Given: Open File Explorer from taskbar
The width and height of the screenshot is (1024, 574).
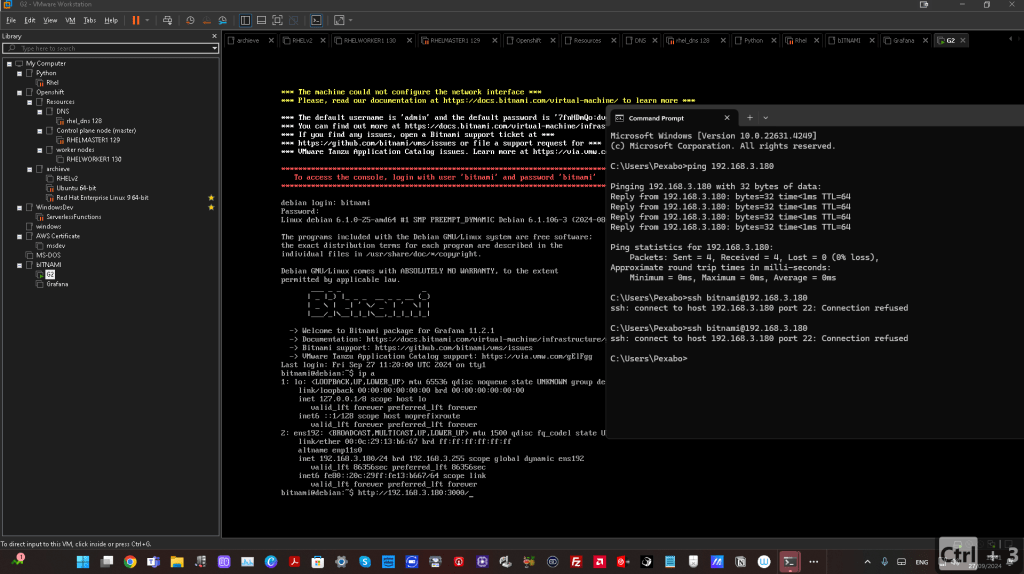Looking at the screenshot, I should pyautogui.click(x=177, y=562).
